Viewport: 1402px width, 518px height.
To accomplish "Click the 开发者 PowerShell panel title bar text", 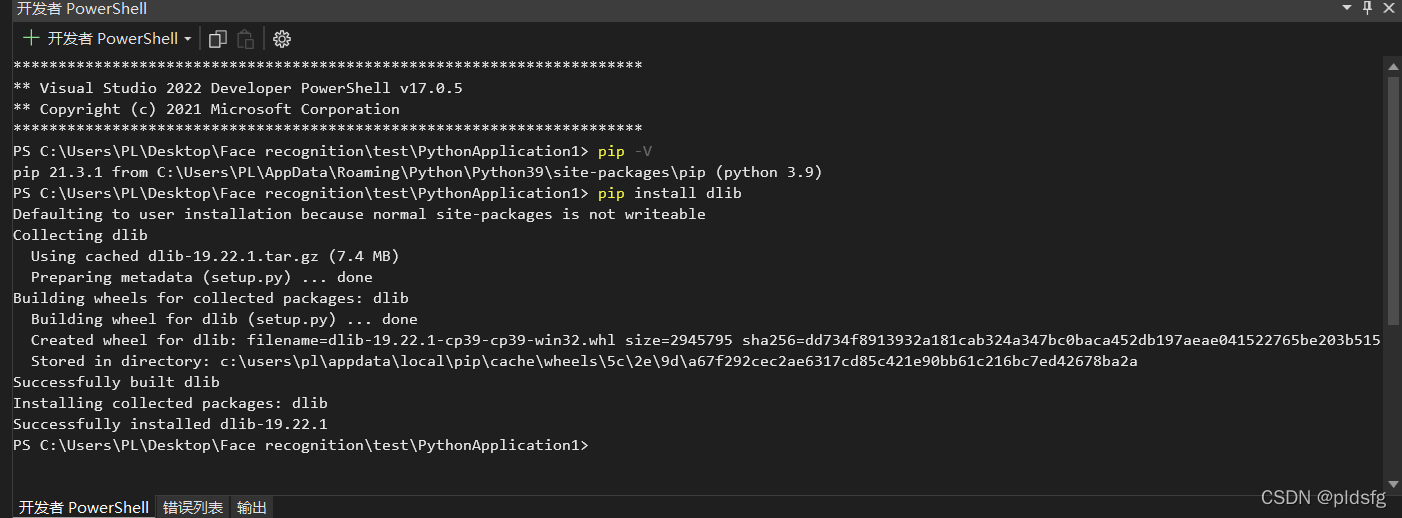I will tap(82, 8).
